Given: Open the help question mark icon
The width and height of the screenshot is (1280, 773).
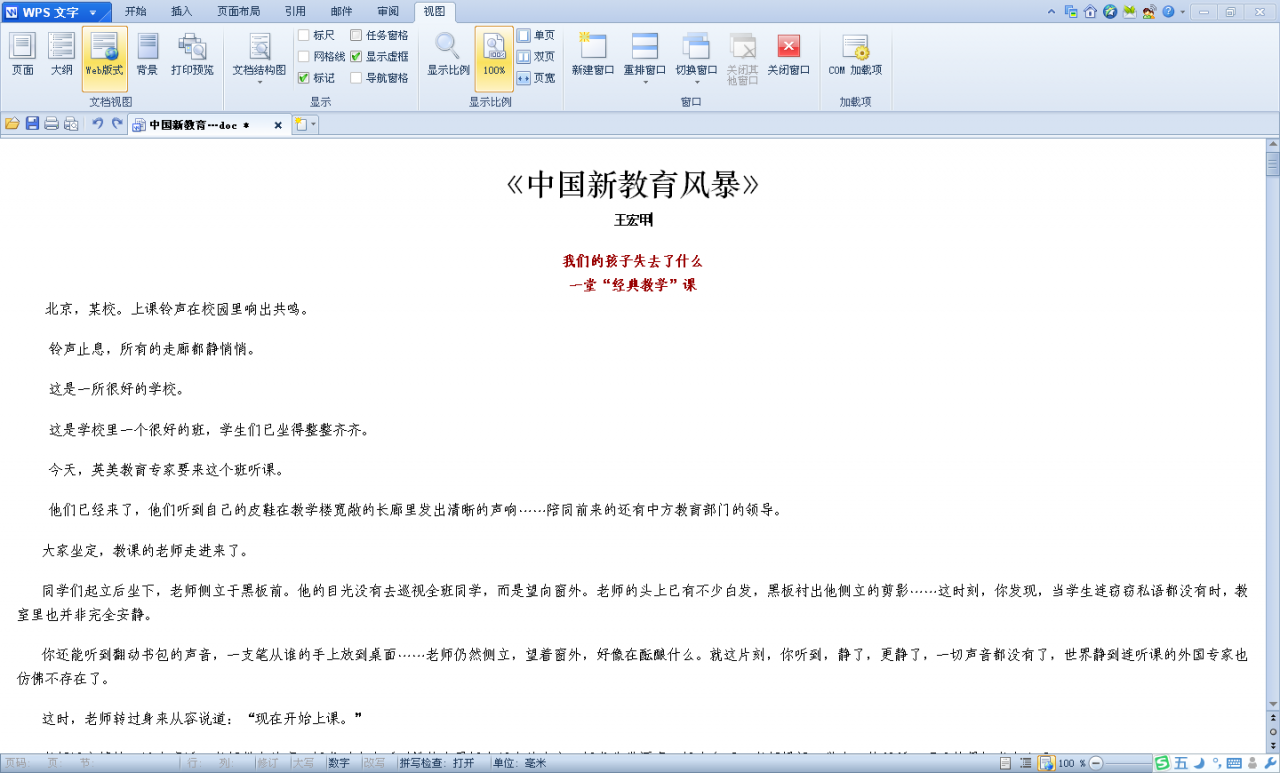Looking at the screenshot, I should click(1168, 12).
